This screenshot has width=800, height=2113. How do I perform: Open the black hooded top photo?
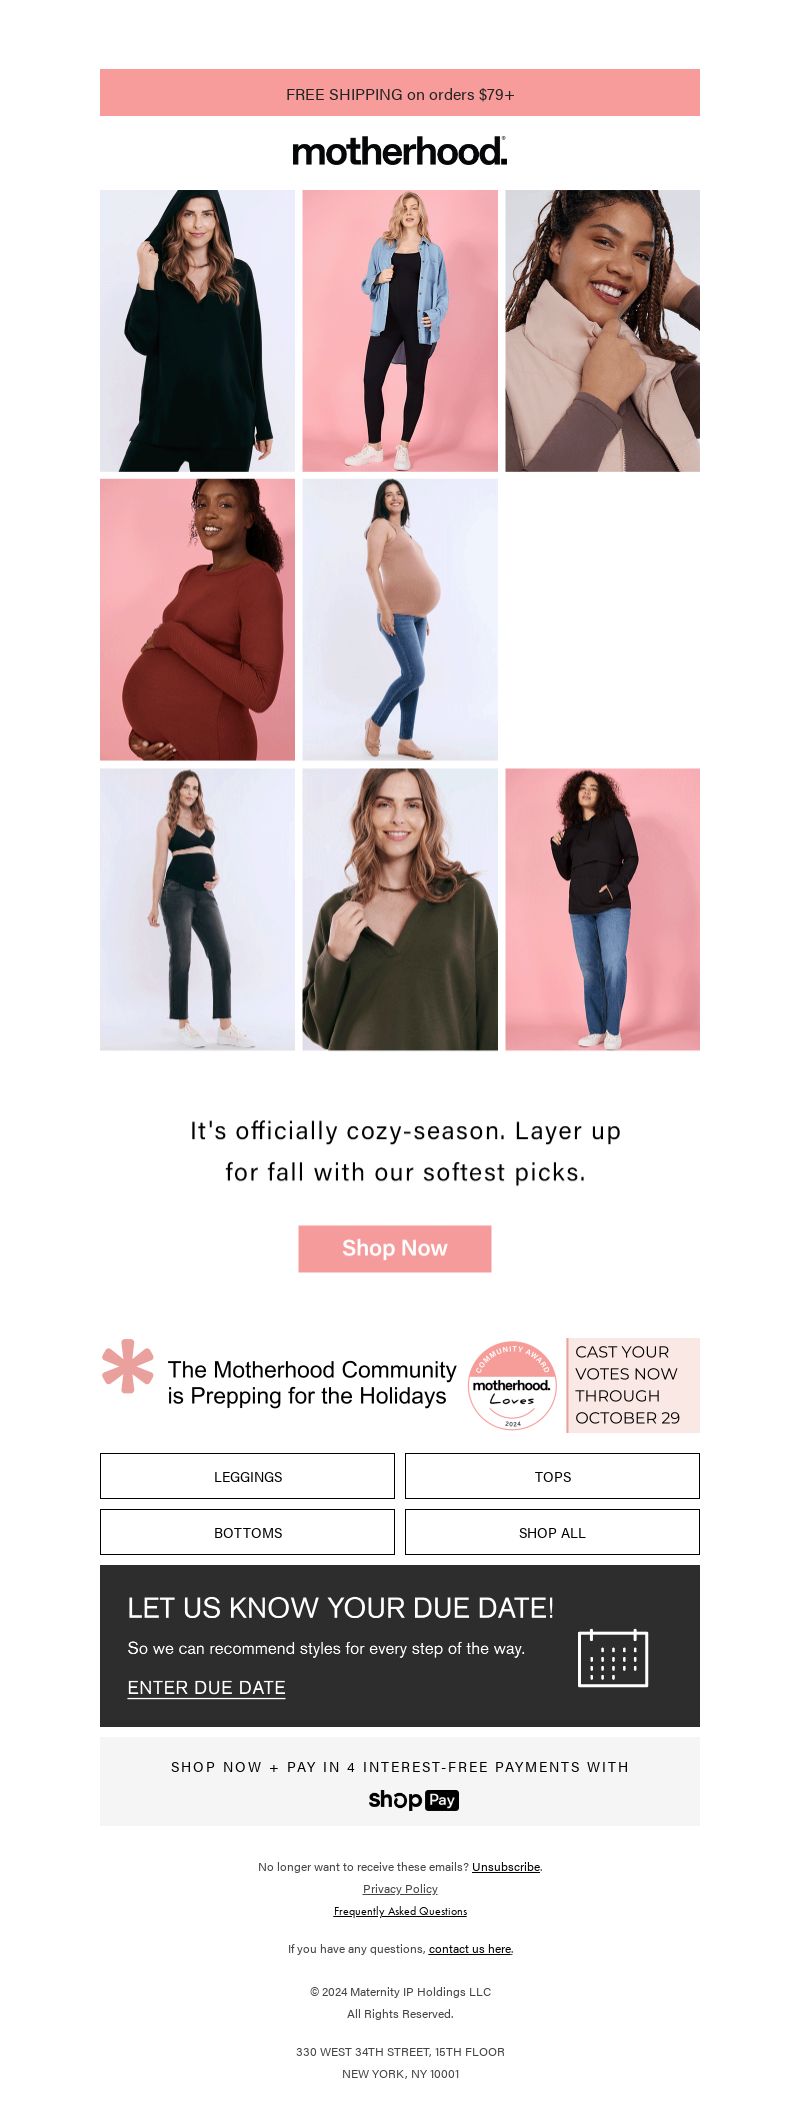coord(197,331)
